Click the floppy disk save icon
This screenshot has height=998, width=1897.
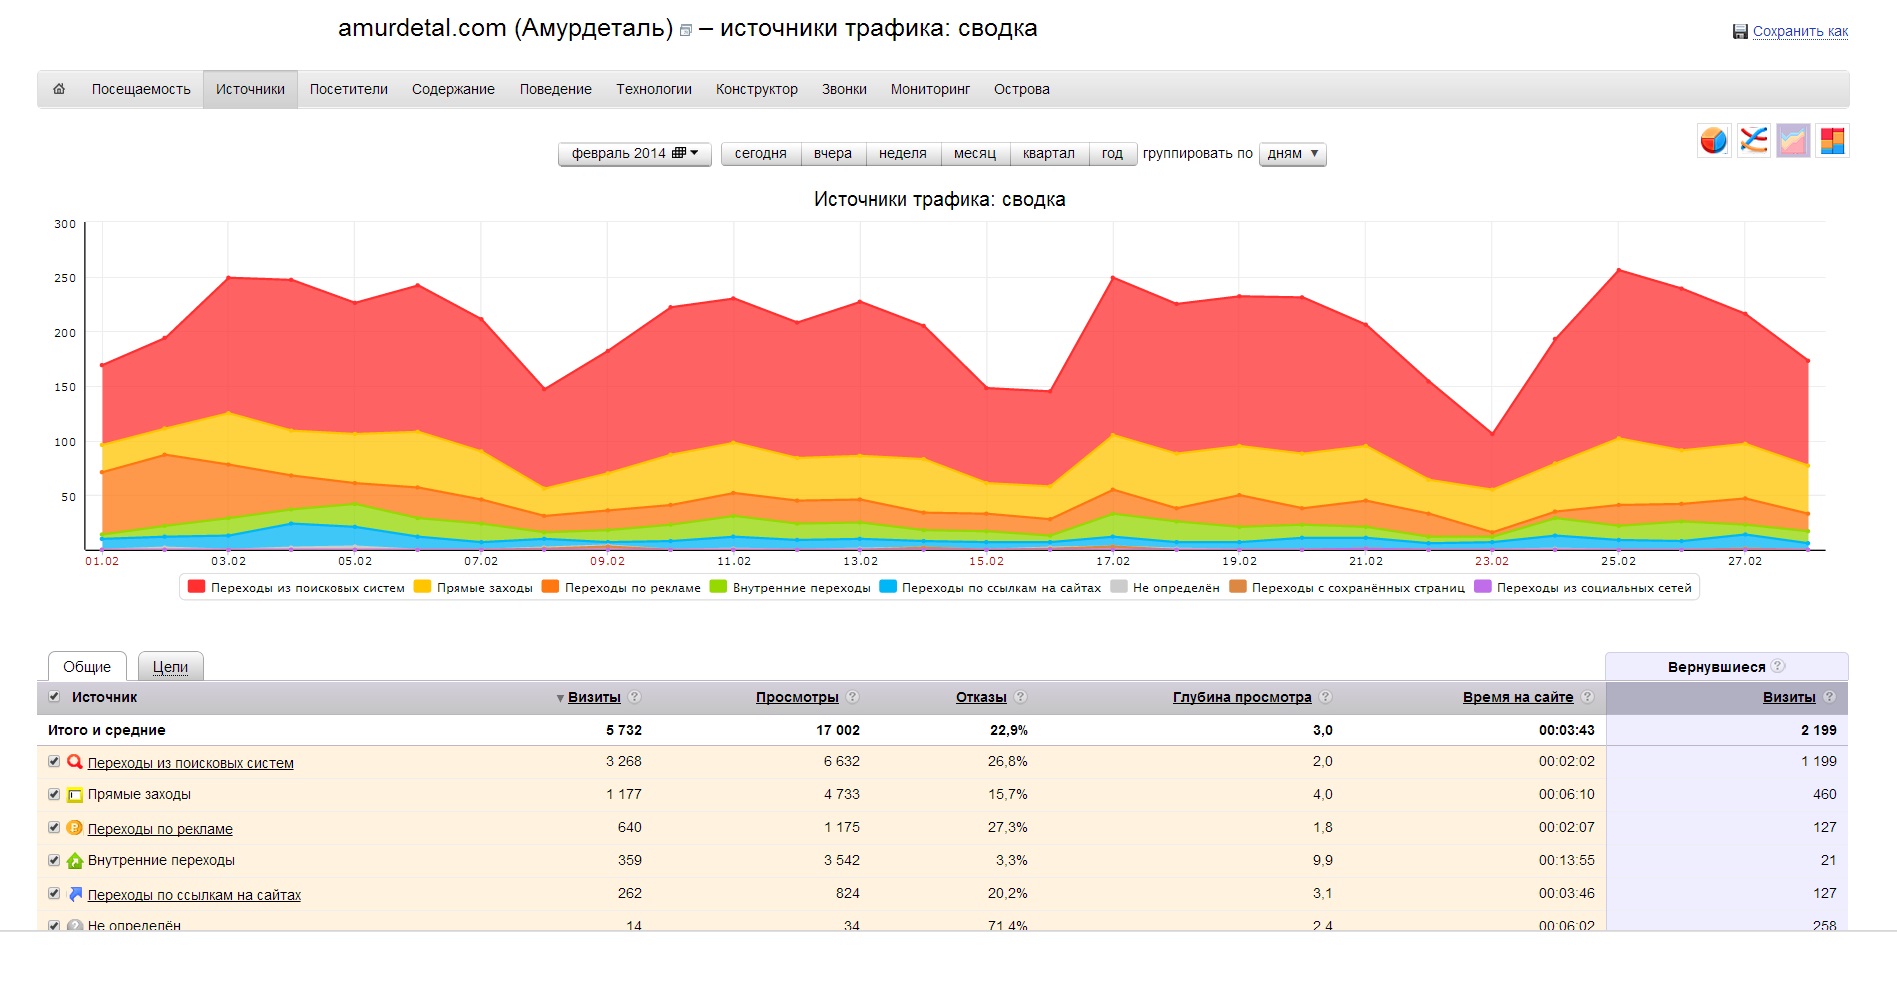point(1740,31)
